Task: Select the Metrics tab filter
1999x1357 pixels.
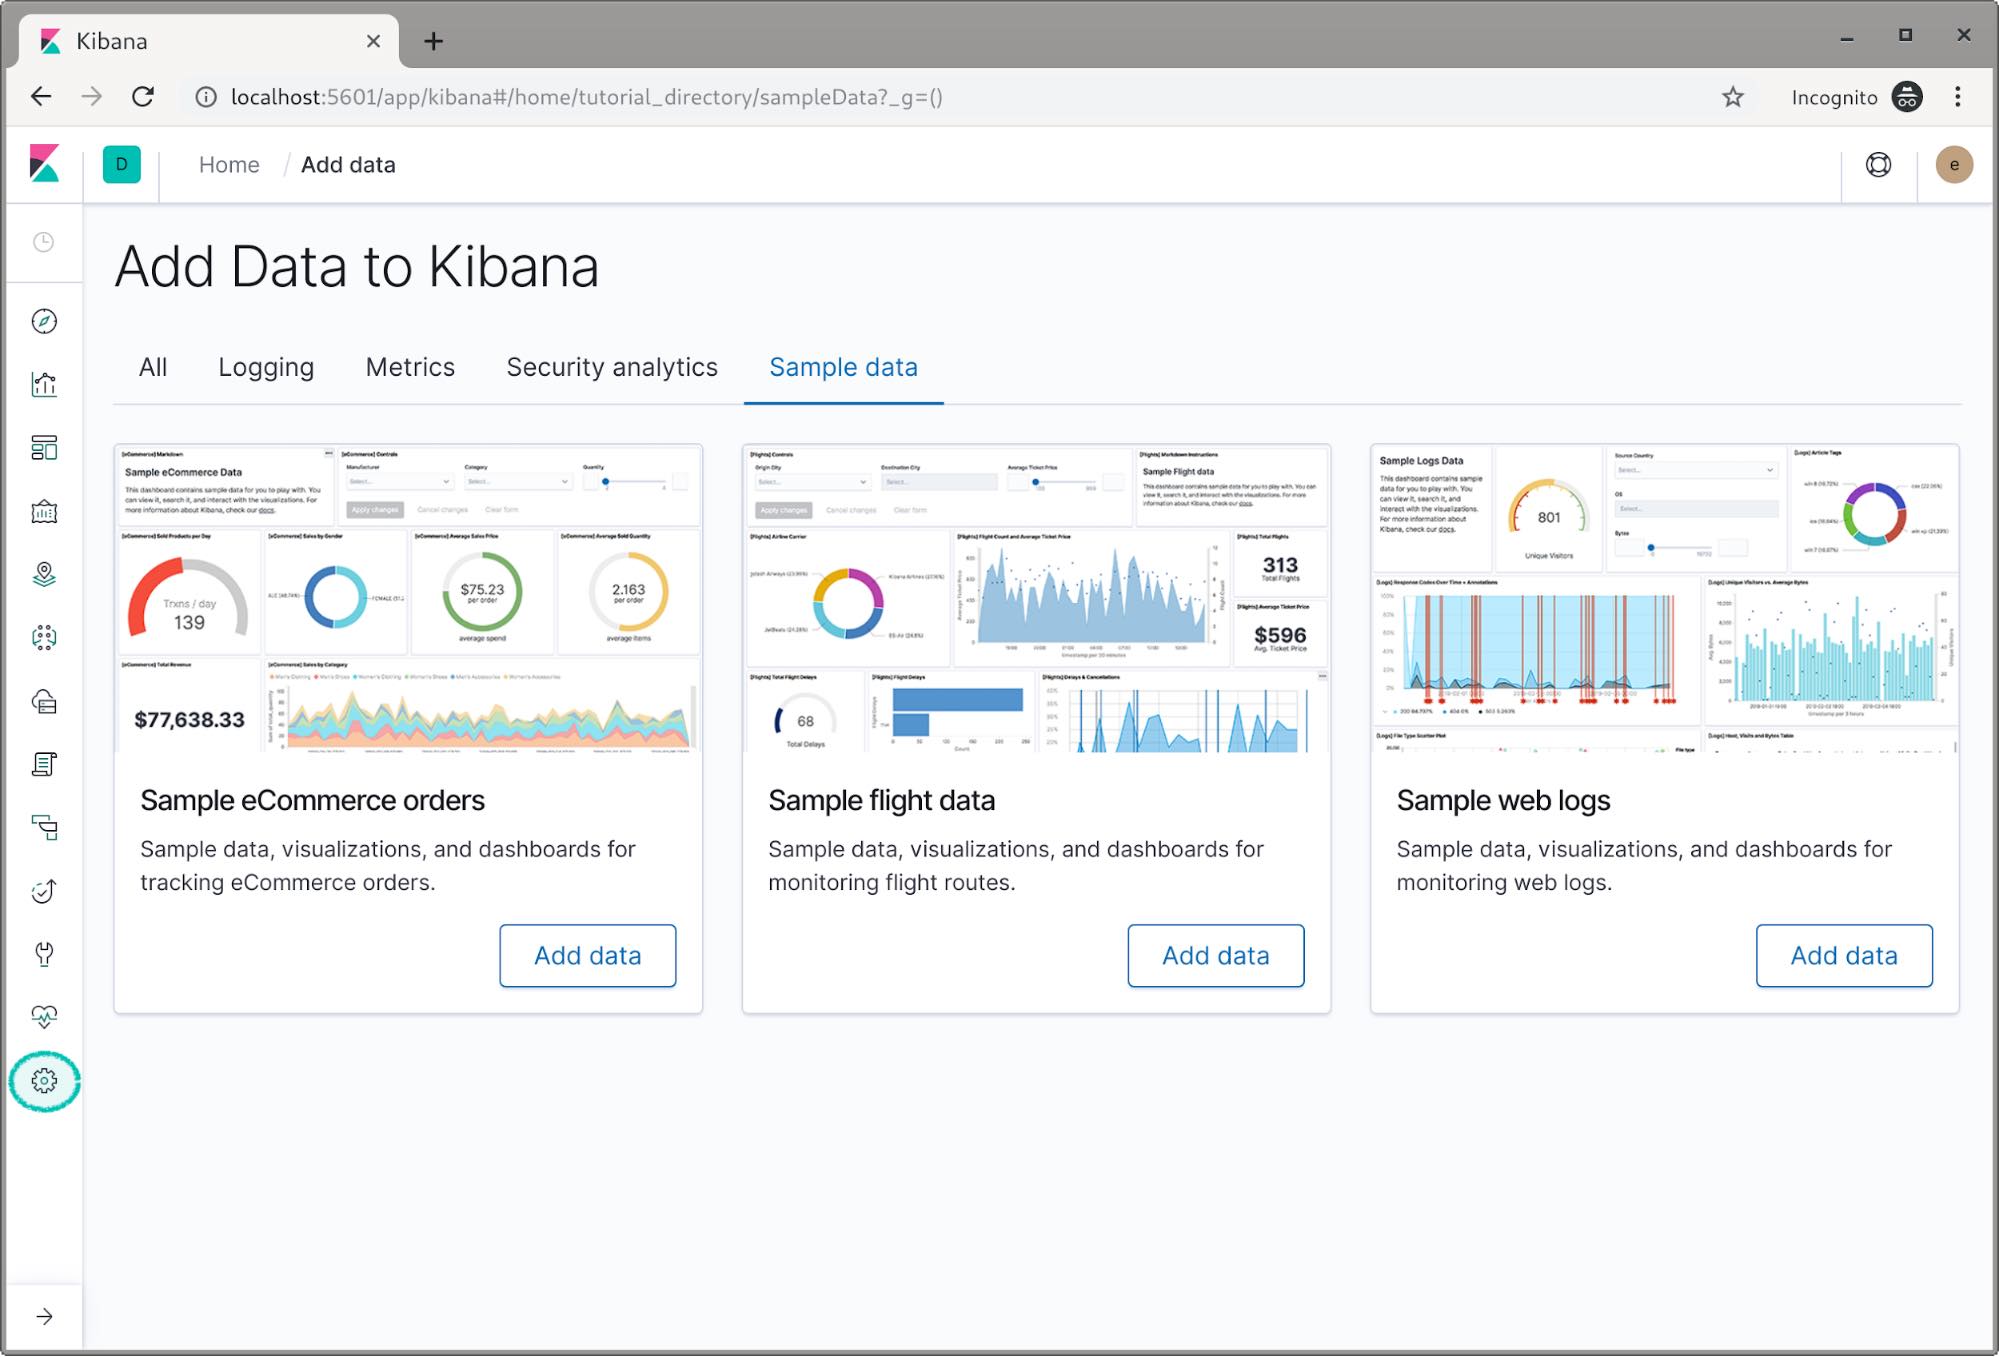Action: pos(410,368)
